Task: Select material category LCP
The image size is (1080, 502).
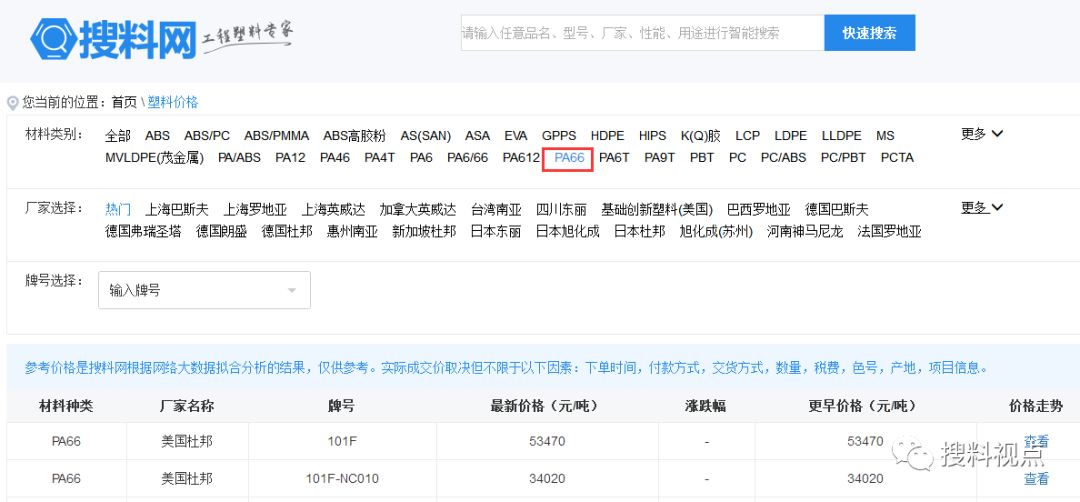Action: [747, 136]
